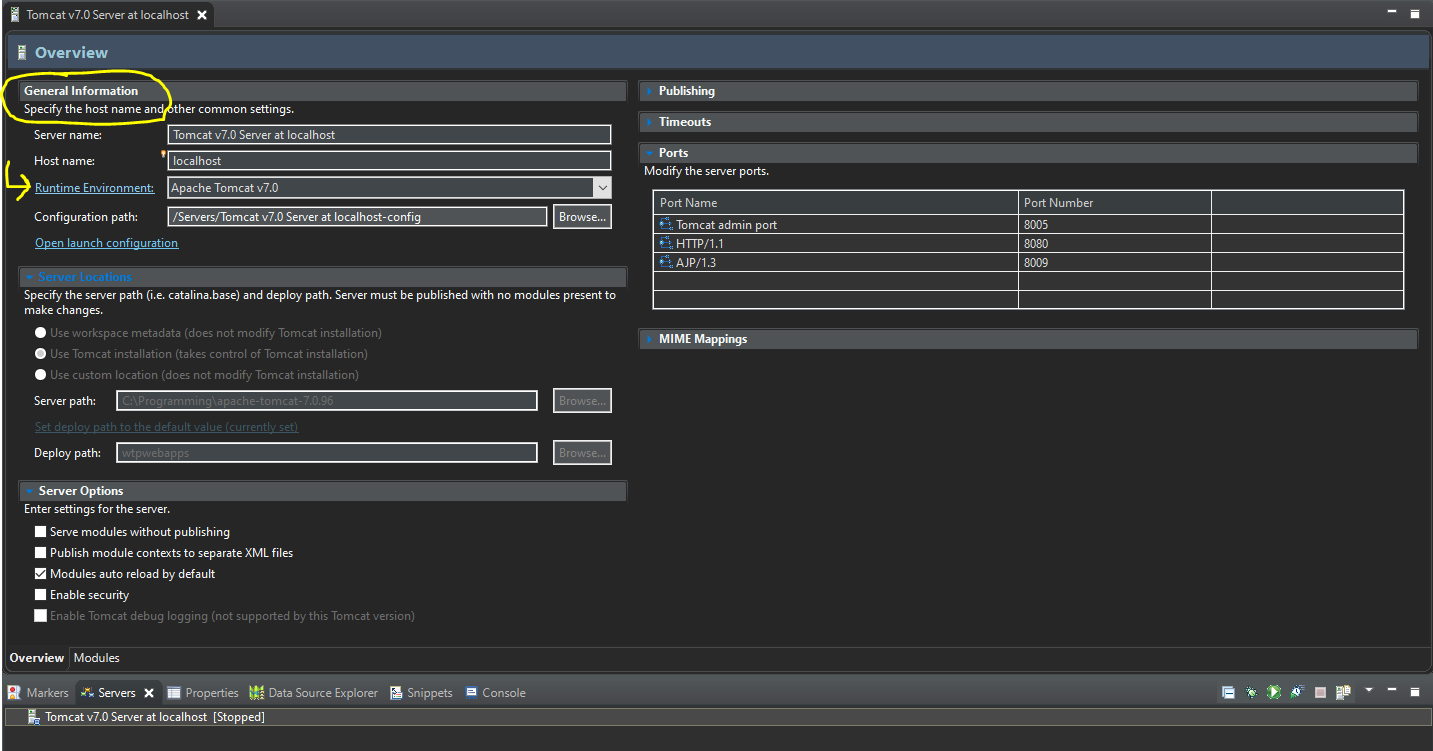Select the HTTP/1.1 port row icon

click(666, 244)
